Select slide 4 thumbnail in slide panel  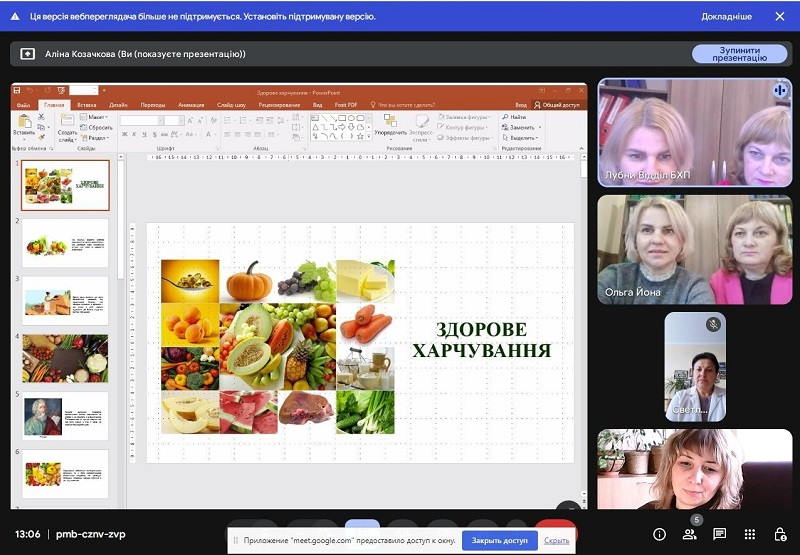[65, 358]
